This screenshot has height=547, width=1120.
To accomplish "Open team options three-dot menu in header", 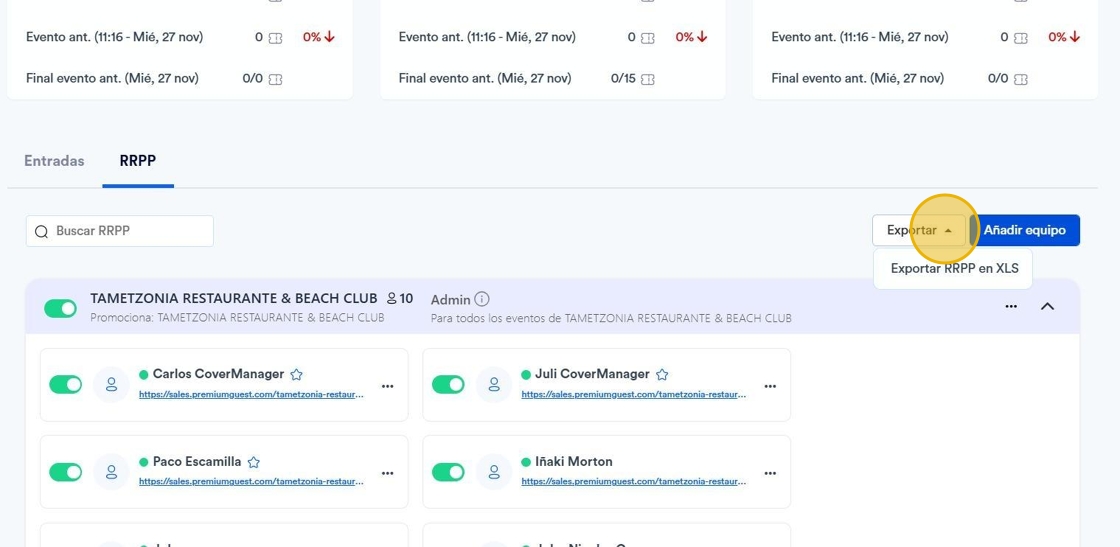I will pos(1011,306).
